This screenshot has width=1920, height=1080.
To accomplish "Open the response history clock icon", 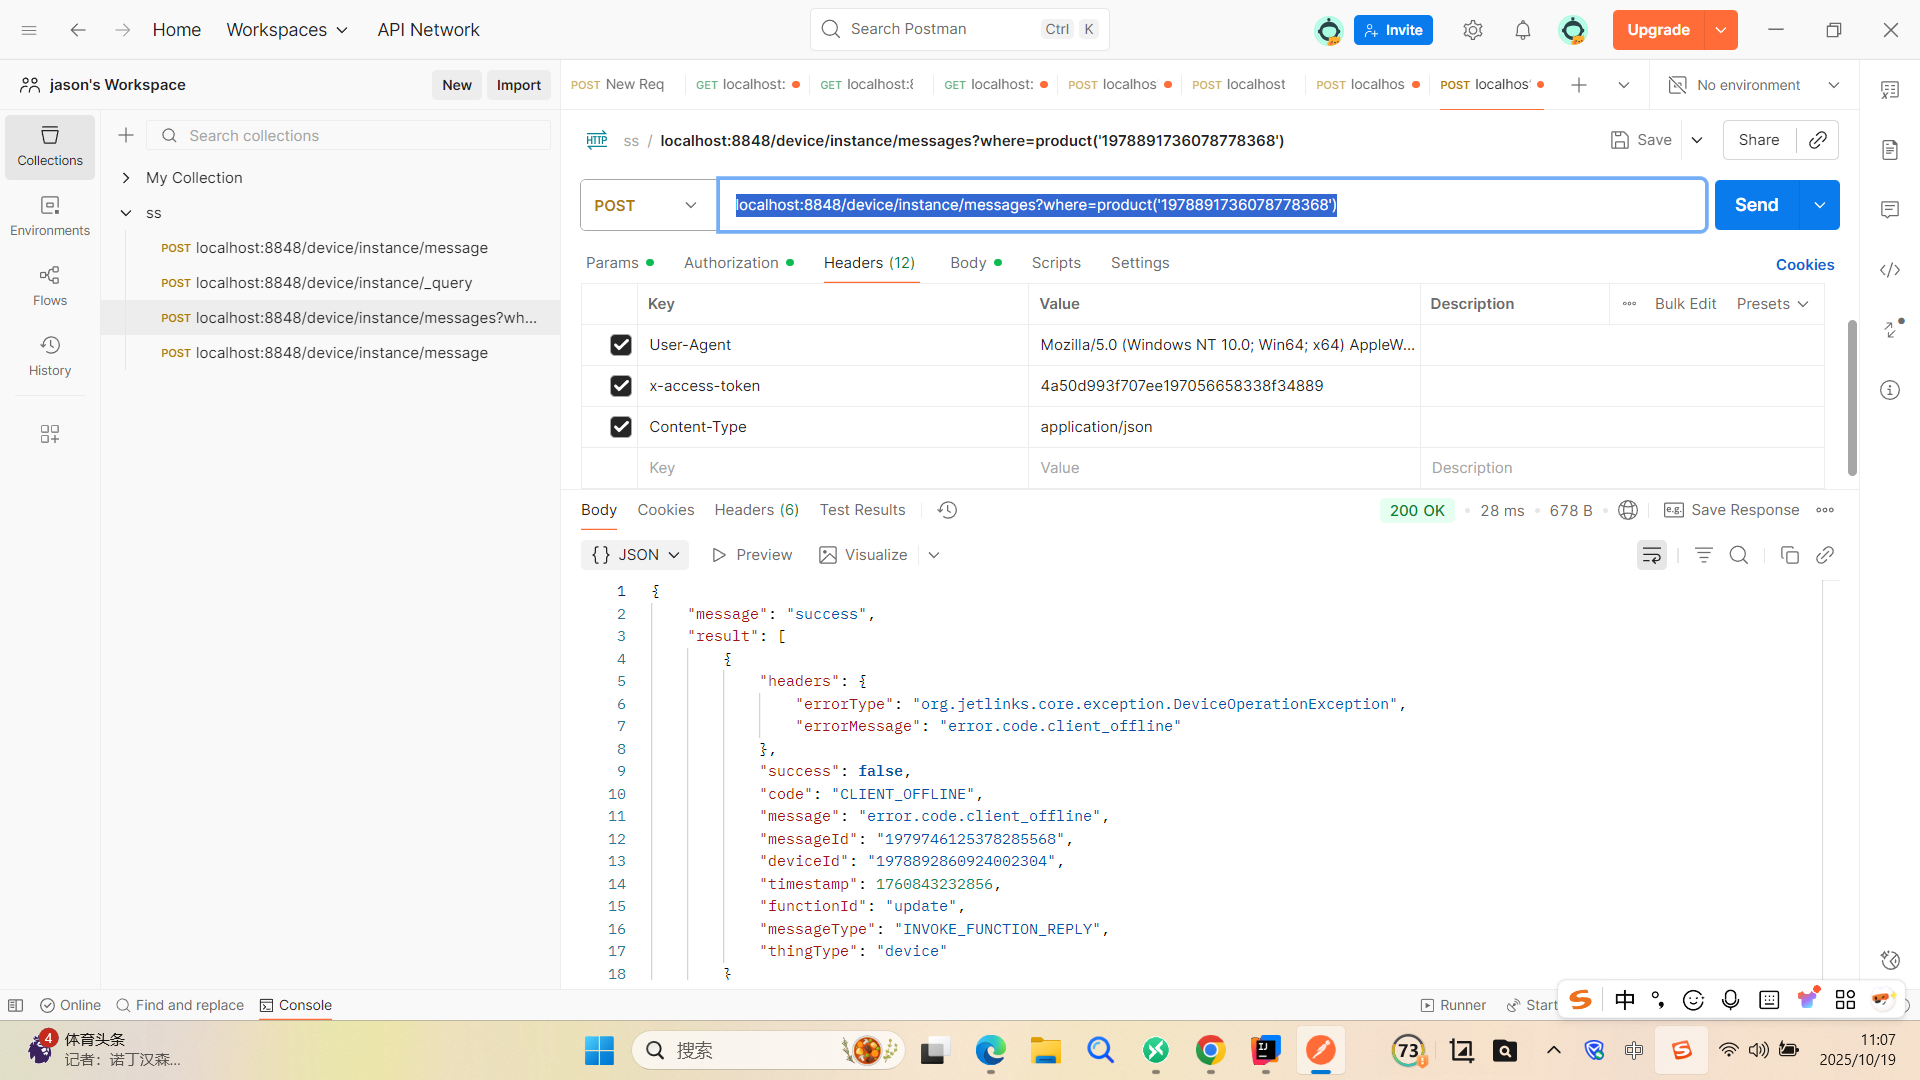I will point(947,510).
